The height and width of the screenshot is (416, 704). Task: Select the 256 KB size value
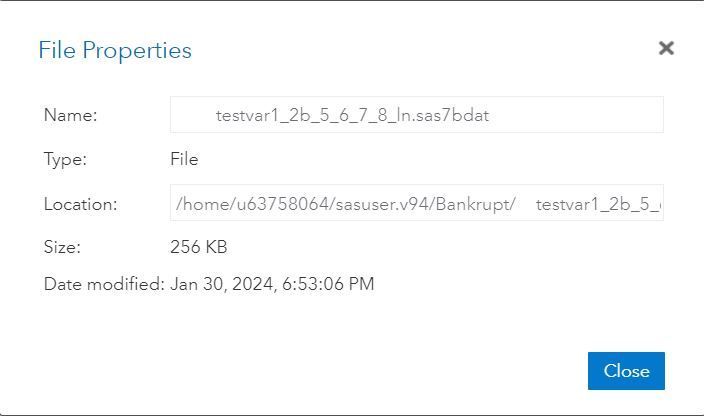(199, 247)
